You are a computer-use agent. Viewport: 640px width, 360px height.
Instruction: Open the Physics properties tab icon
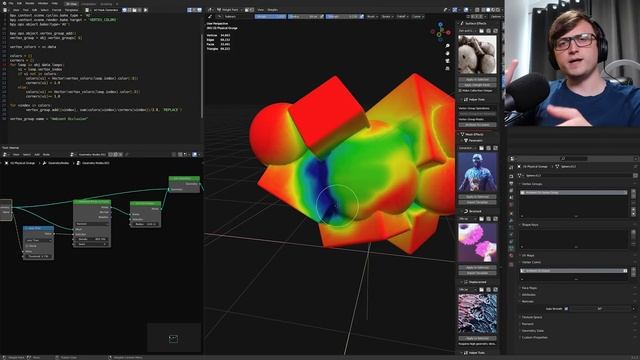point(511,234)
